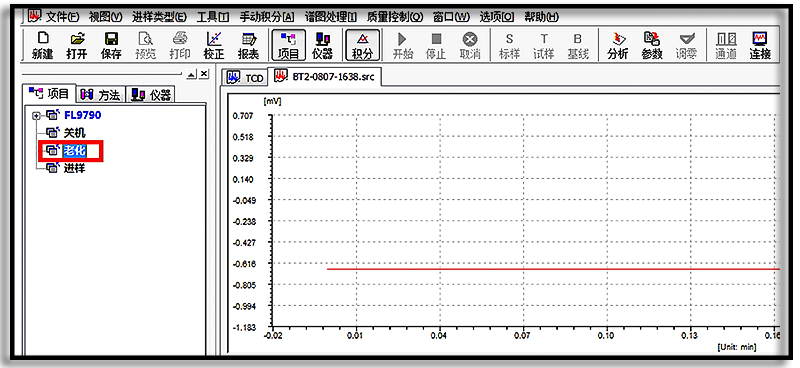800x368 pixels.
Task: Toggle the 项目 project panel button
Action: click(x=289, y=45)
